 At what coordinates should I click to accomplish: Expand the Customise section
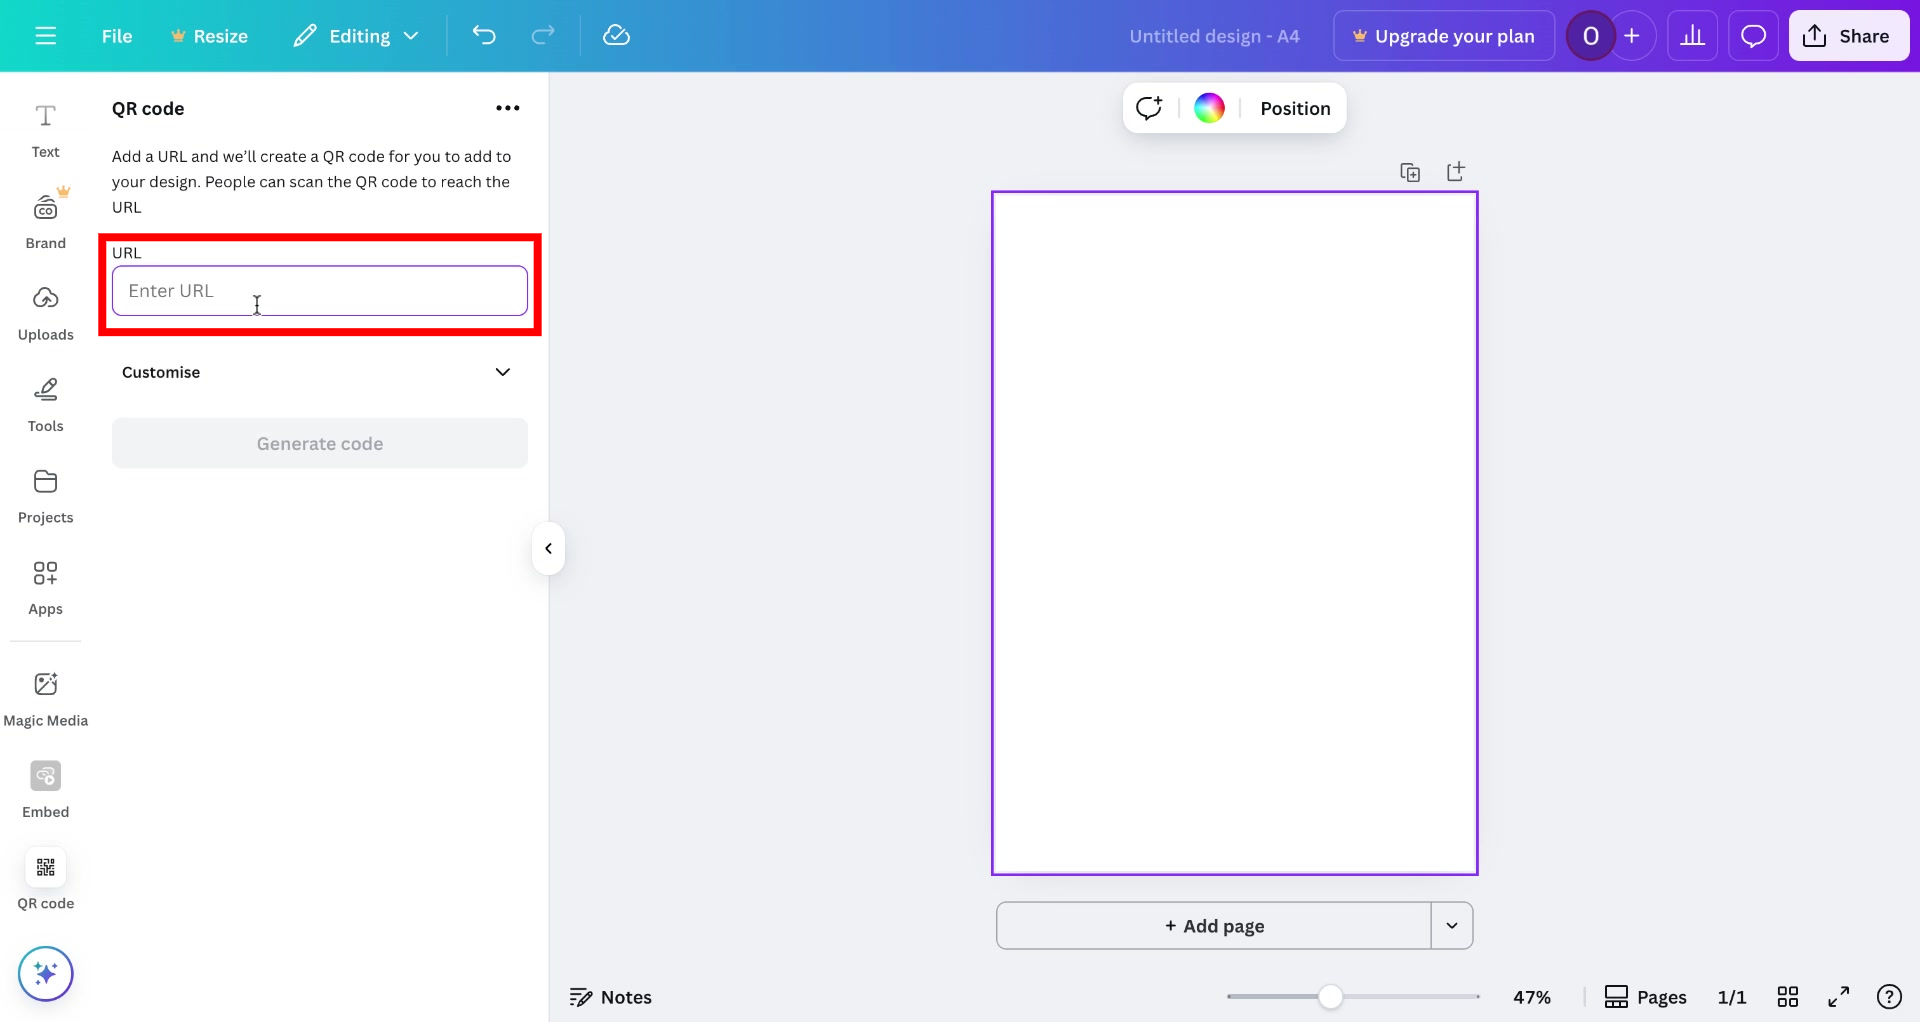pyautogui.click(x=318, y=371)
